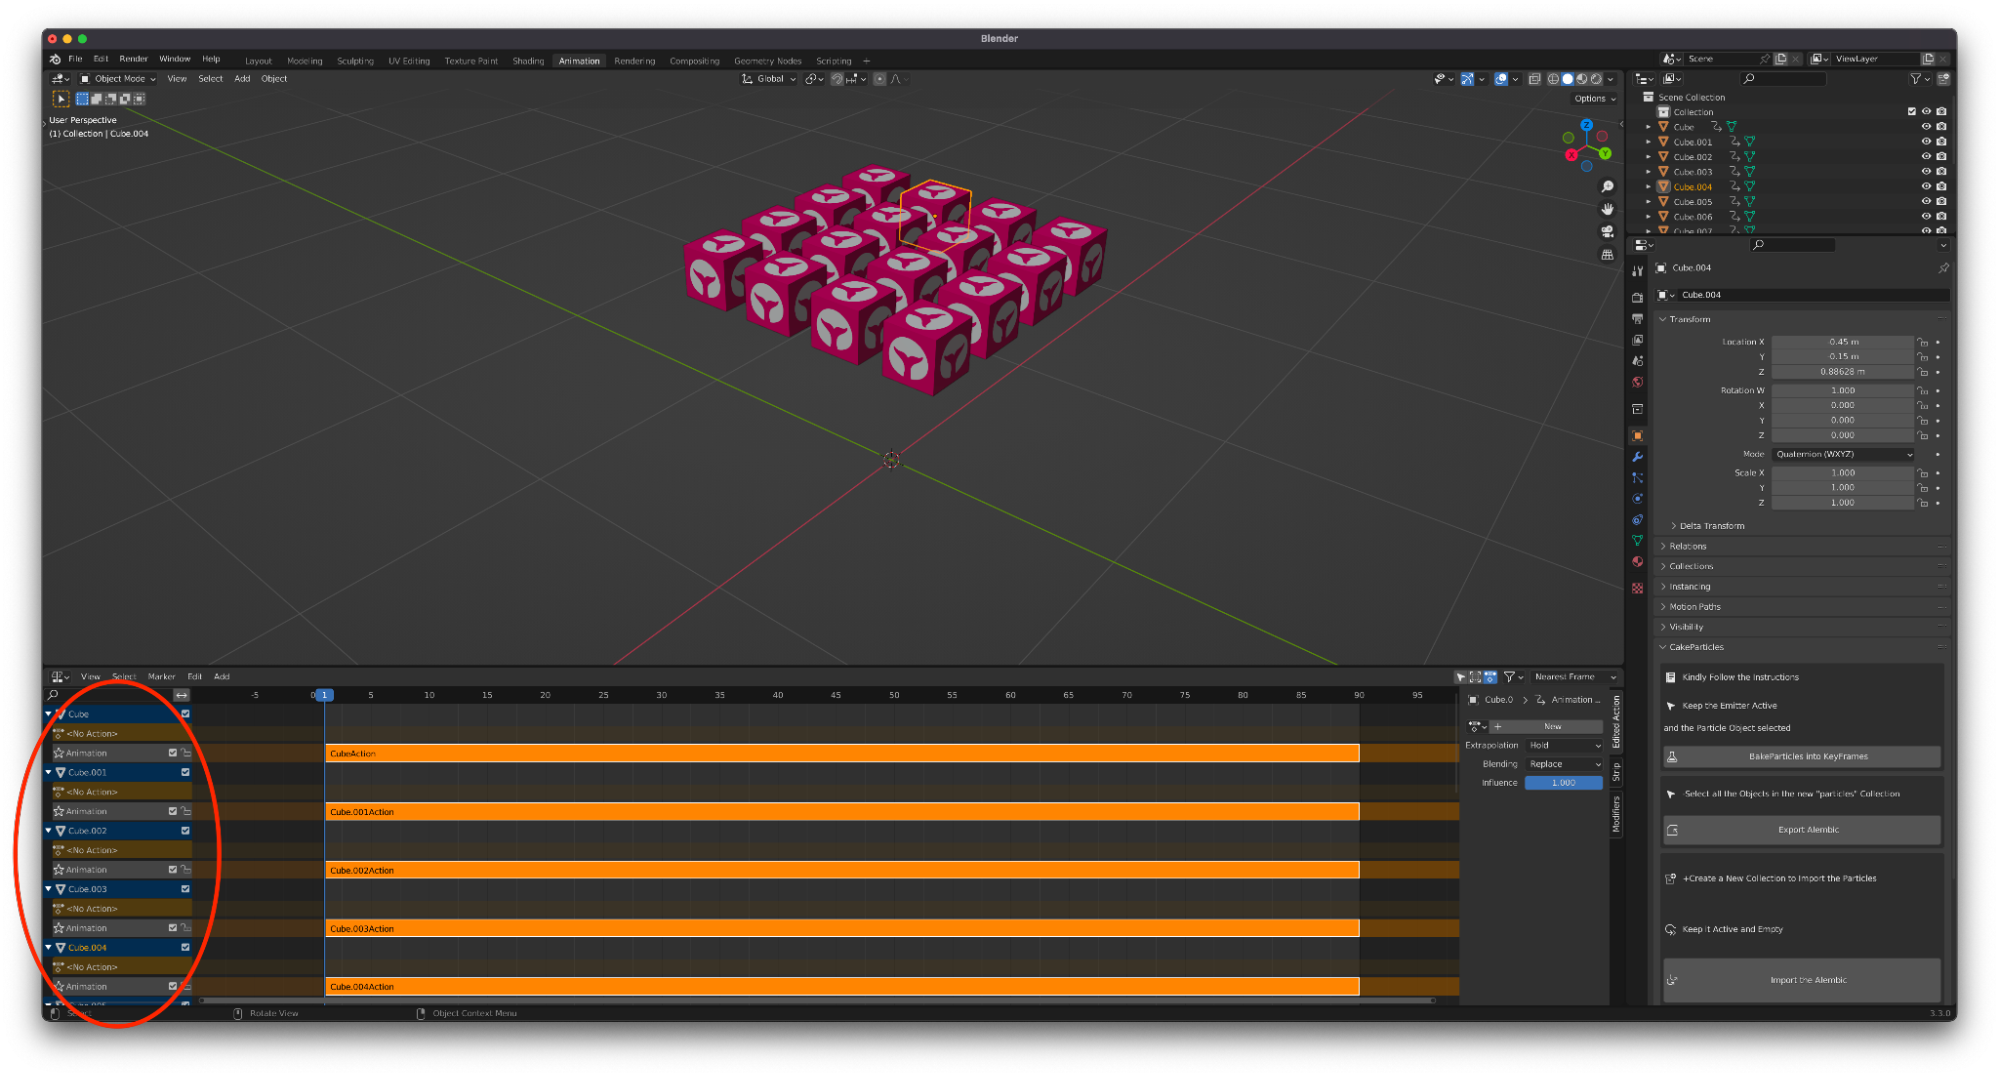Open the Object Data mesh properties tab

click(1637, 540)
